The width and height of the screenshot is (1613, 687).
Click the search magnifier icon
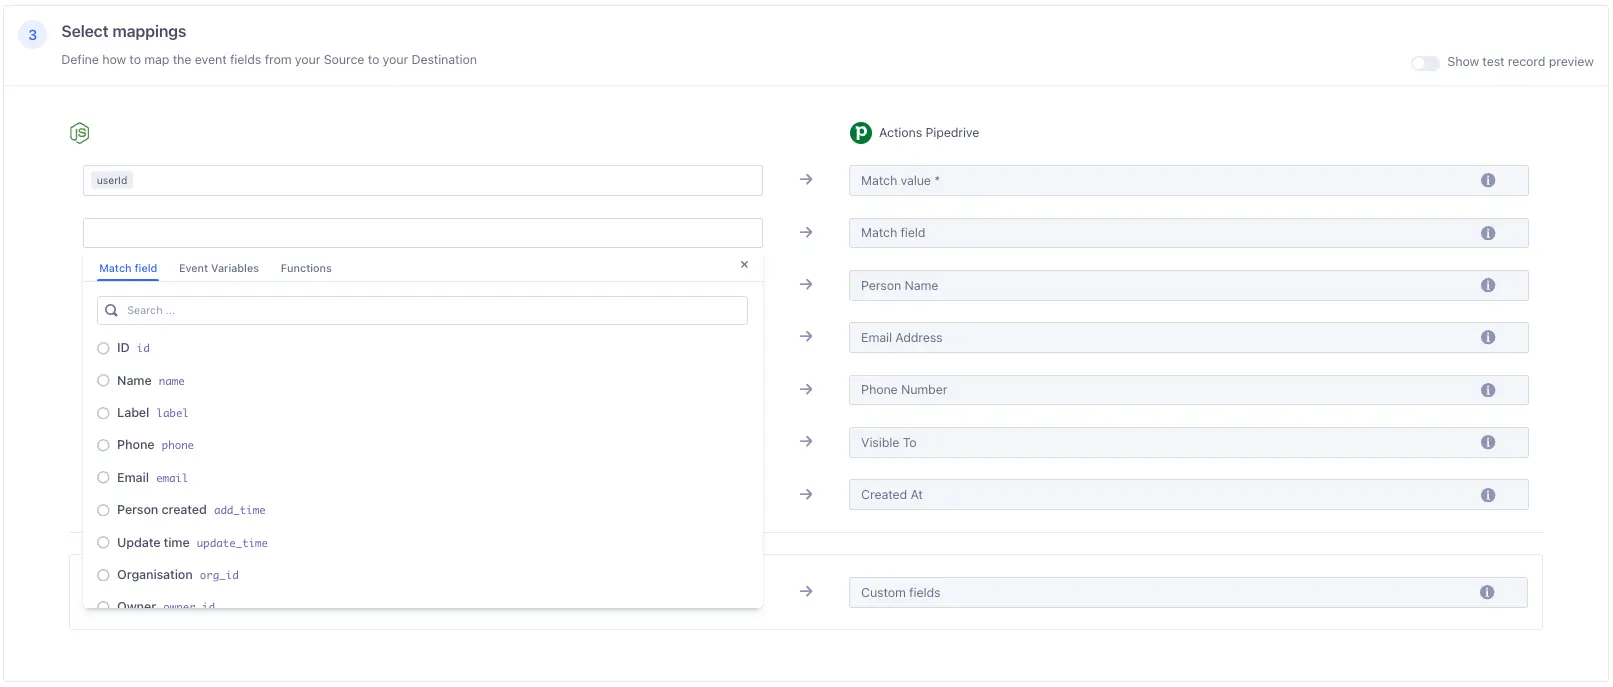(112, 311)
